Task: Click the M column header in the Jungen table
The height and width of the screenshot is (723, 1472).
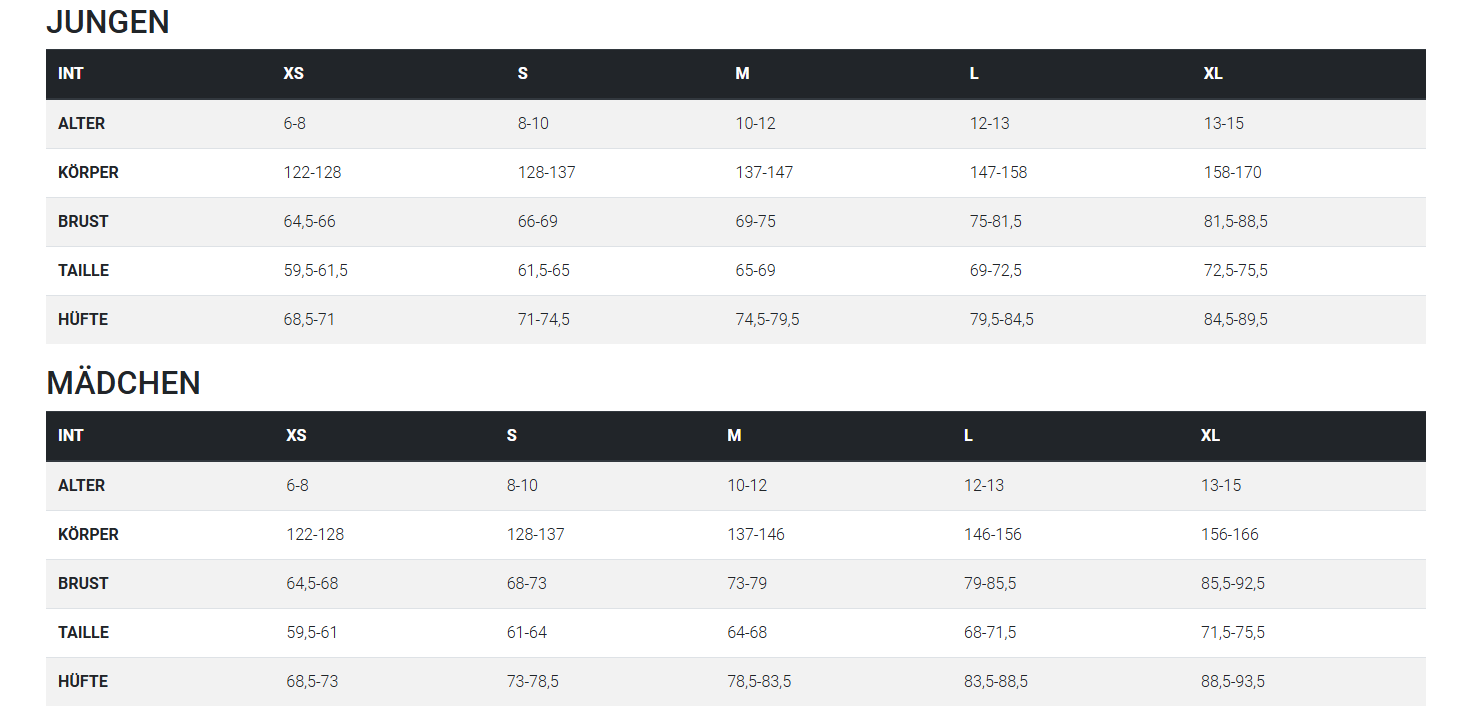Action: tap(742, 74)
